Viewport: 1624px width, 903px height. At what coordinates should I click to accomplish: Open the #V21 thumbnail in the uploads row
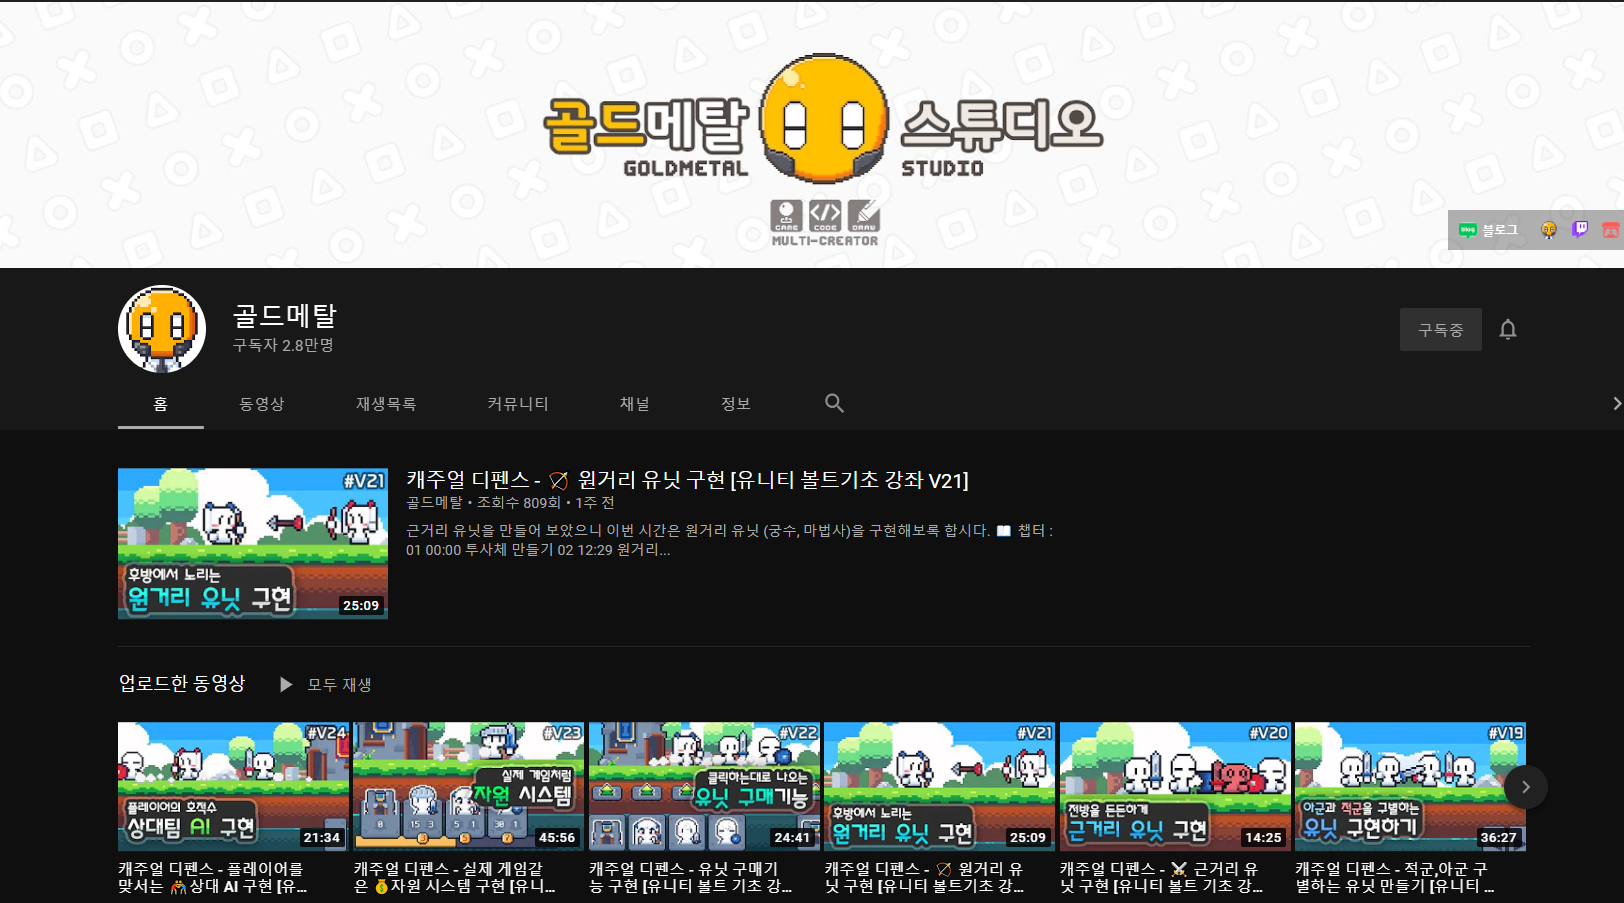[x=939, y=787]
